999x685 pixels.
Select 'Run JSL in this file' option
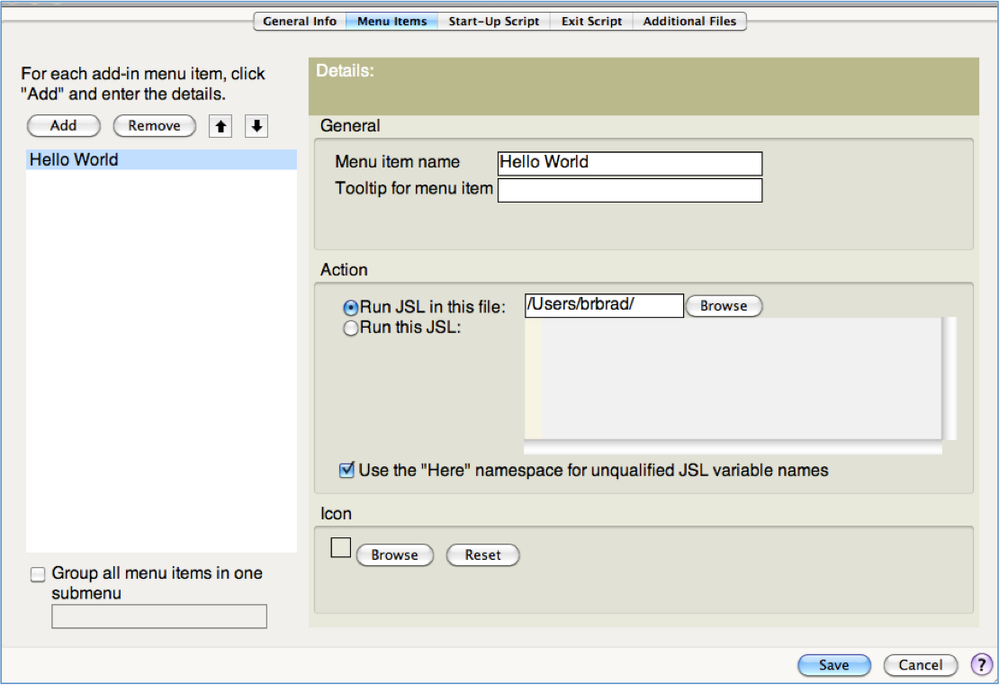(x=350, y=308)
